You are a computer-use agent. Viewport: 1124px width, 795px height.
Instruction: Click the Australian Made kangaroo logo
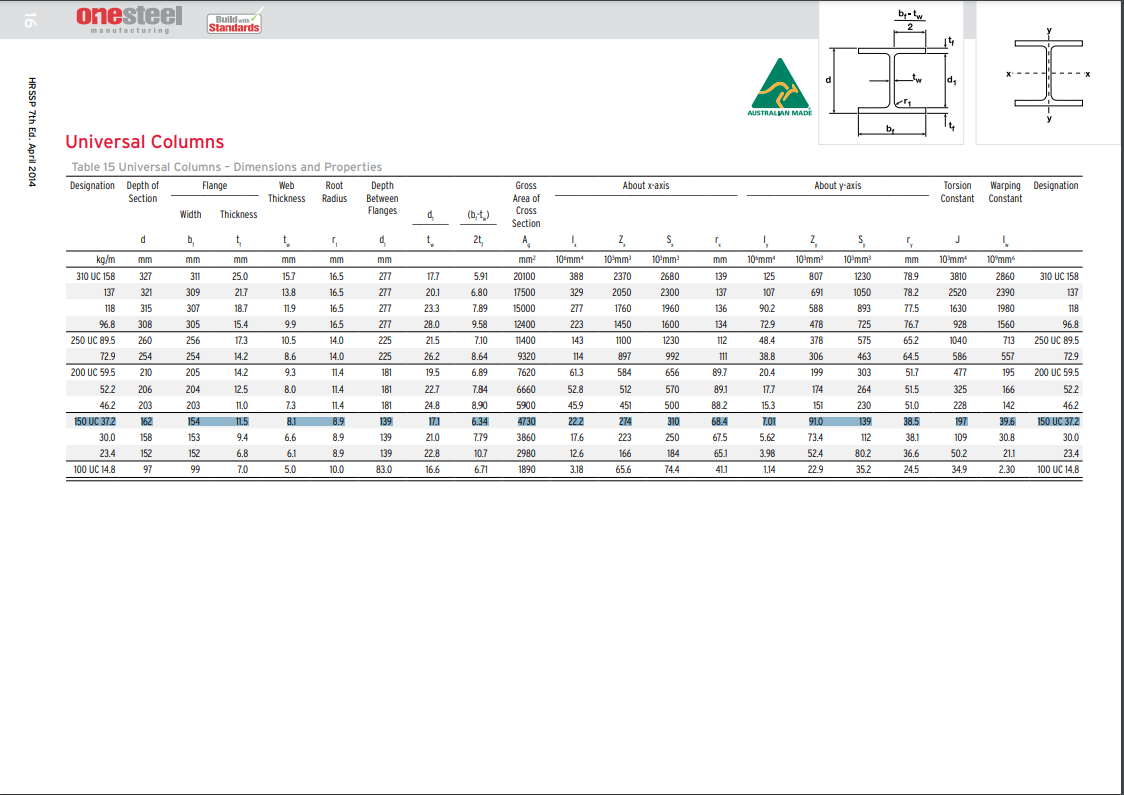[x=779, y=87]
